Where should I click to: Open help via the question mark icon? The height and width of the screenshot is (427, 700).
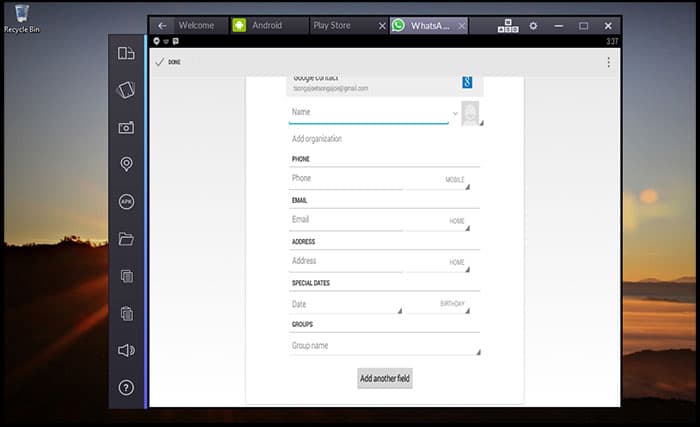point(126,387)
